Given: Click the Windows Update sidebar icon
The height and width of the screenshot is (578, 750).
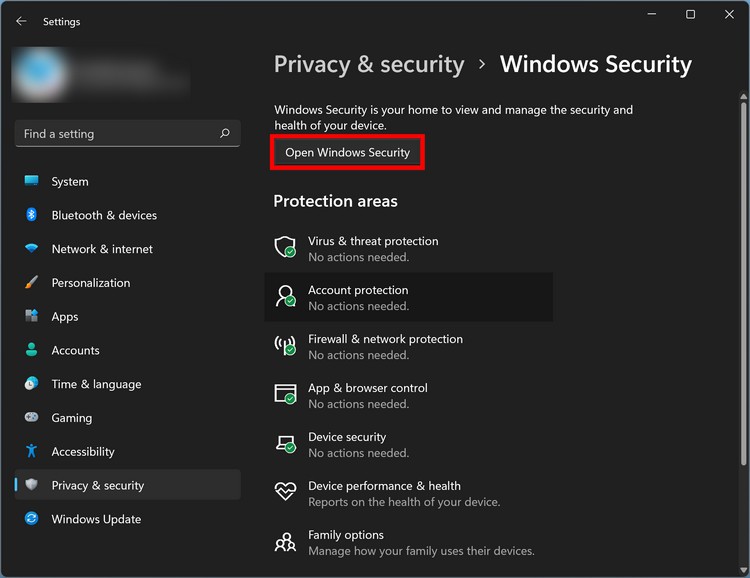Looking at the screenshot, I should click(32, 519).
